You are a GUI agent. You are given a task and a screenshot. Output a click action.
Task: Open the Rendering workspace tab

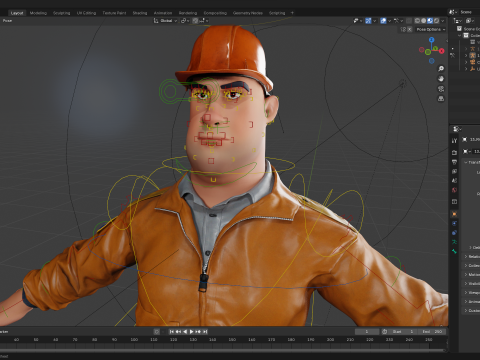click(188, 13)
